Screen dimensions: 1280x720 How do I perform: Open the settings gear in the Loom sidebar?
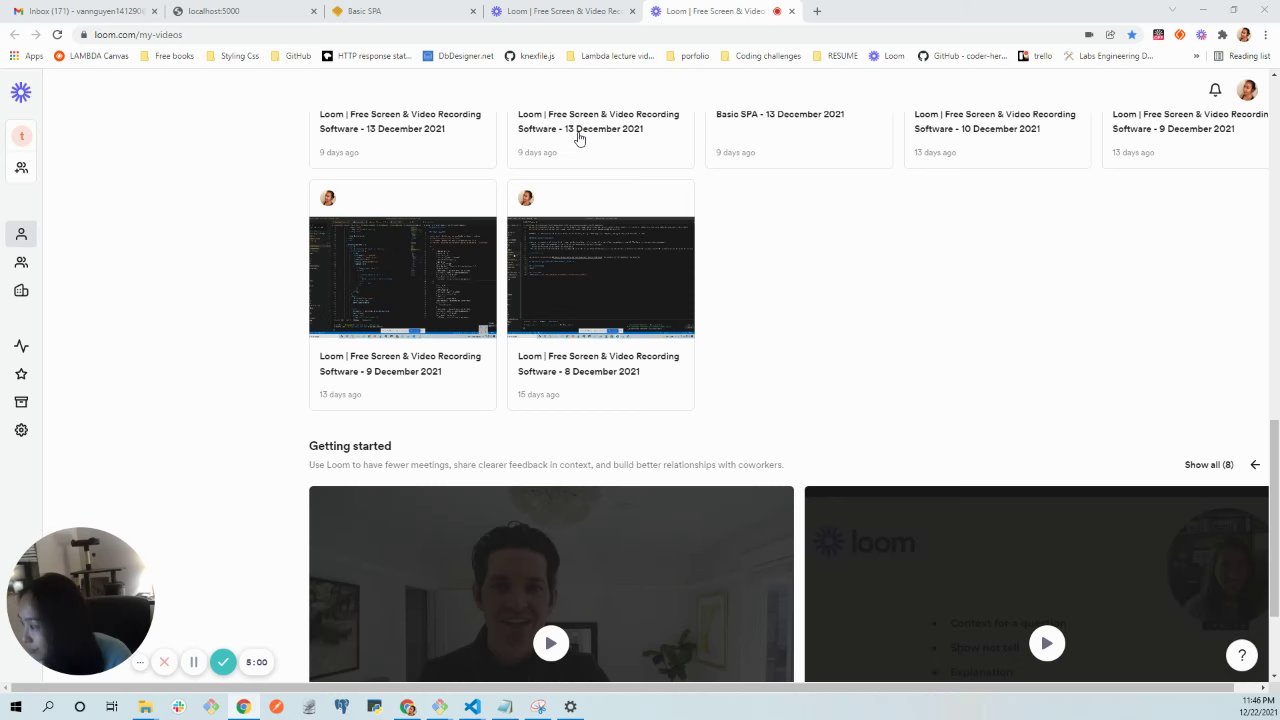click(x=21, y=430)
